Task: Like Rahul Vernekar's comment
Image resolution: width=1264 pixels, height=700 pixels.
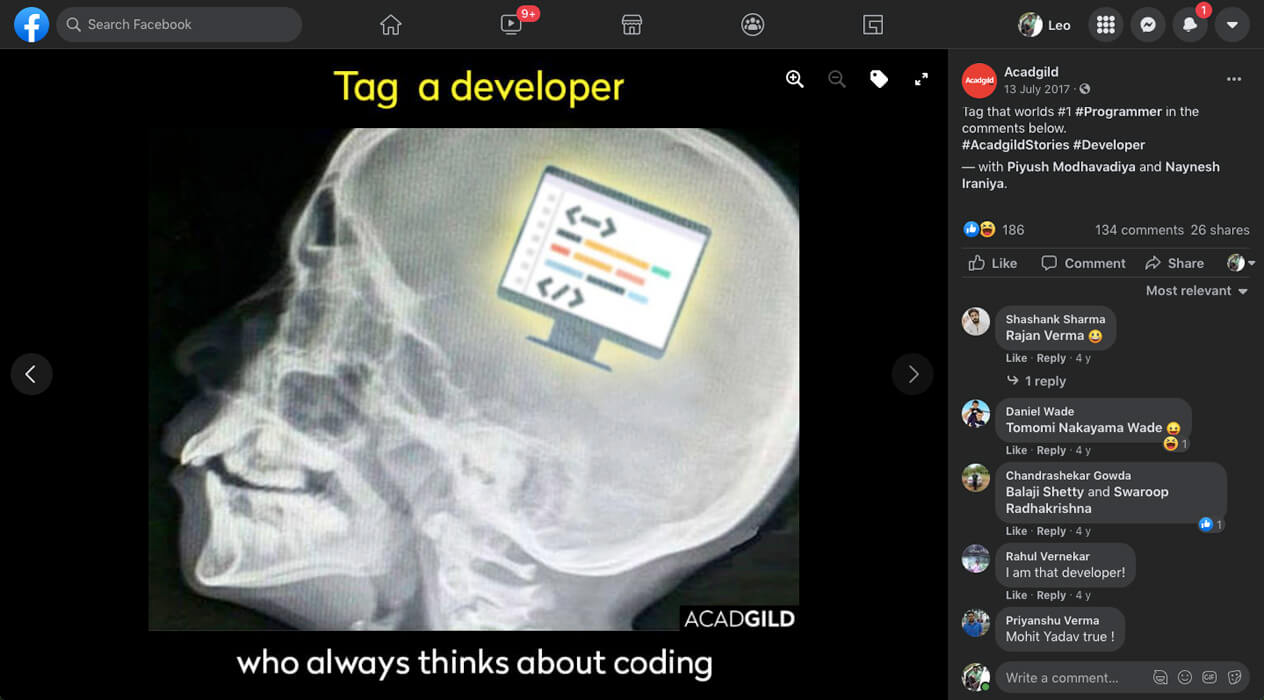Action: pos(1016,595)
